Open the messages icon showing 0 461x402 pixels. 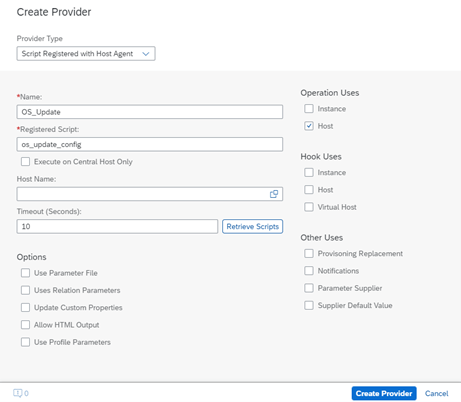tap(21, 393)
